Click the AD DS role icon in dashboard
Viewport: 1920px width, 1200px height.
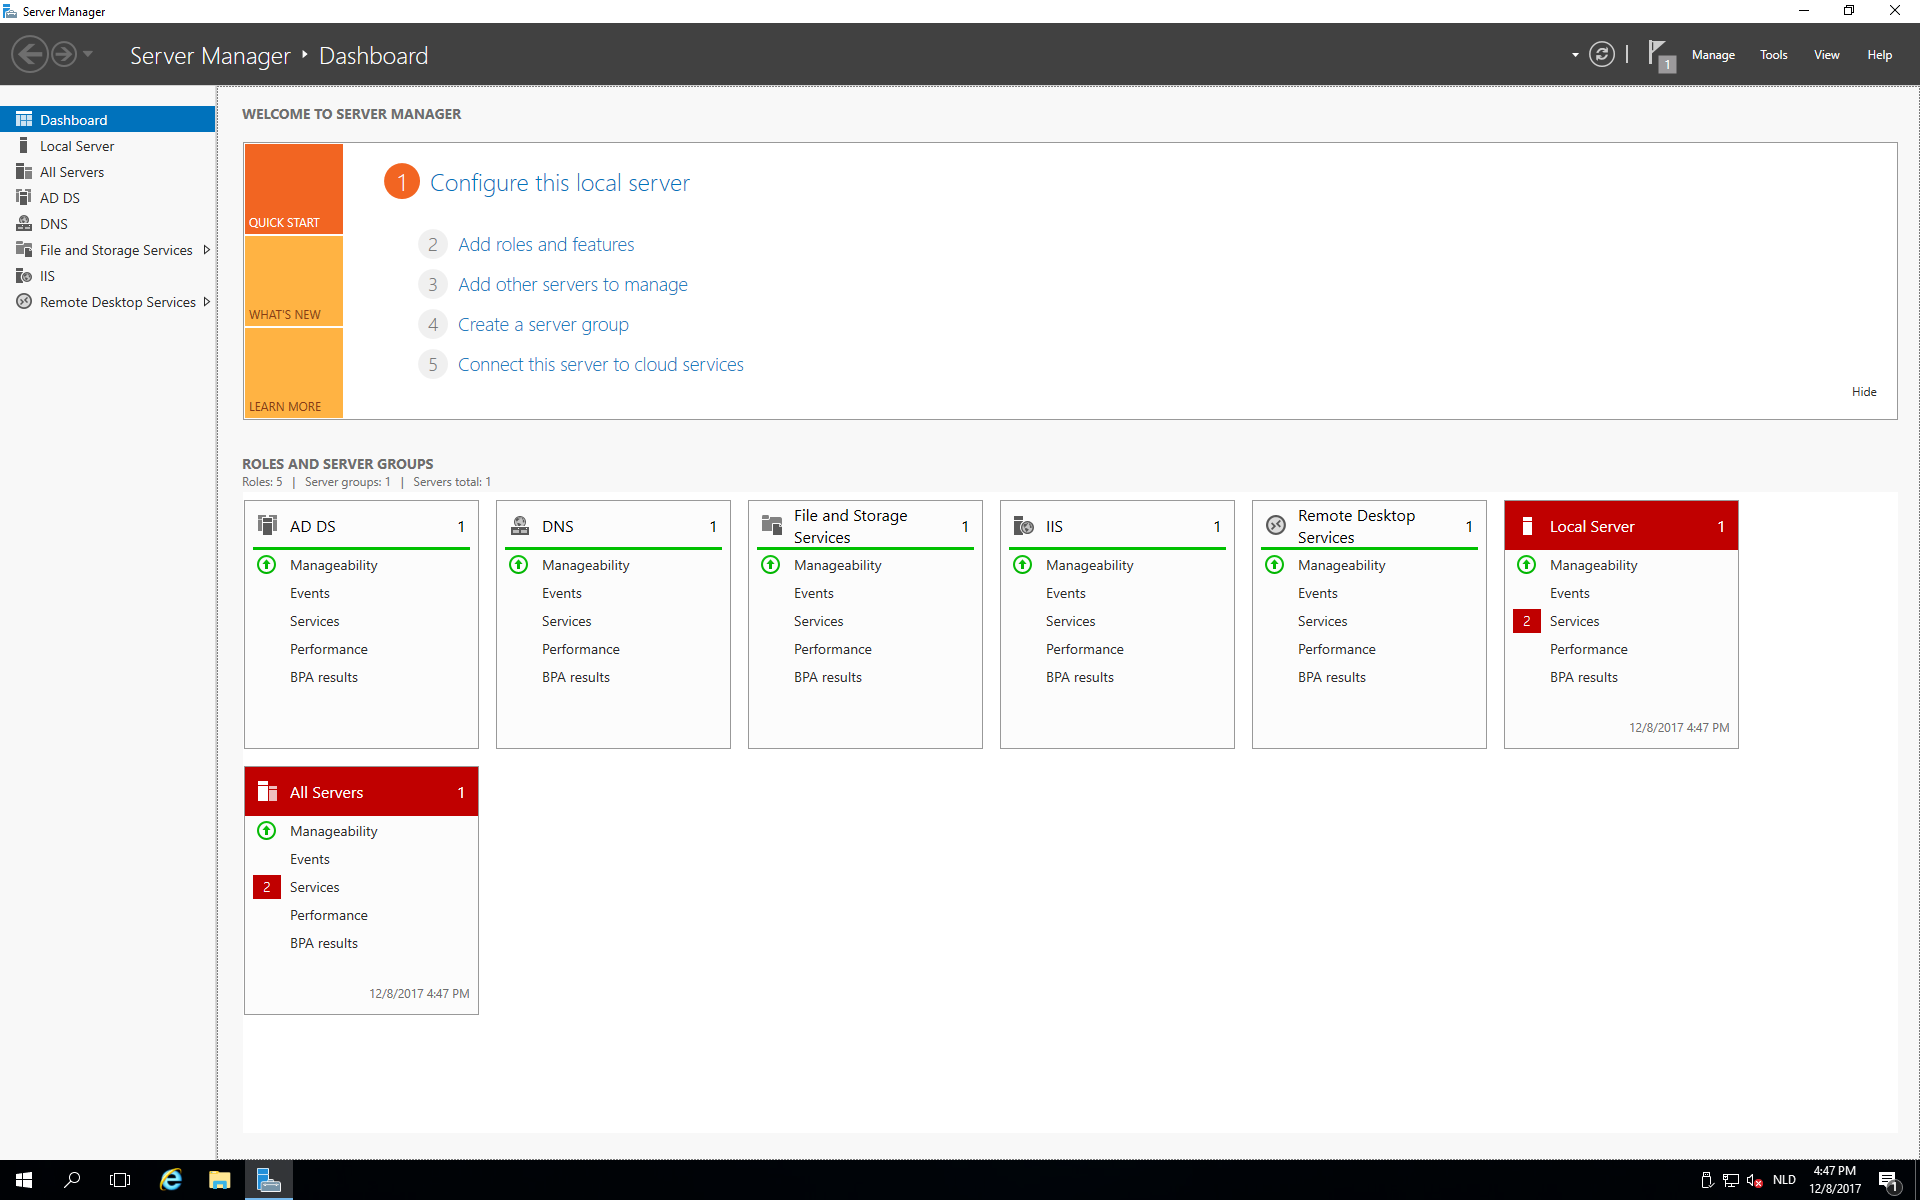pyautogui.click(x=267, y=525)
